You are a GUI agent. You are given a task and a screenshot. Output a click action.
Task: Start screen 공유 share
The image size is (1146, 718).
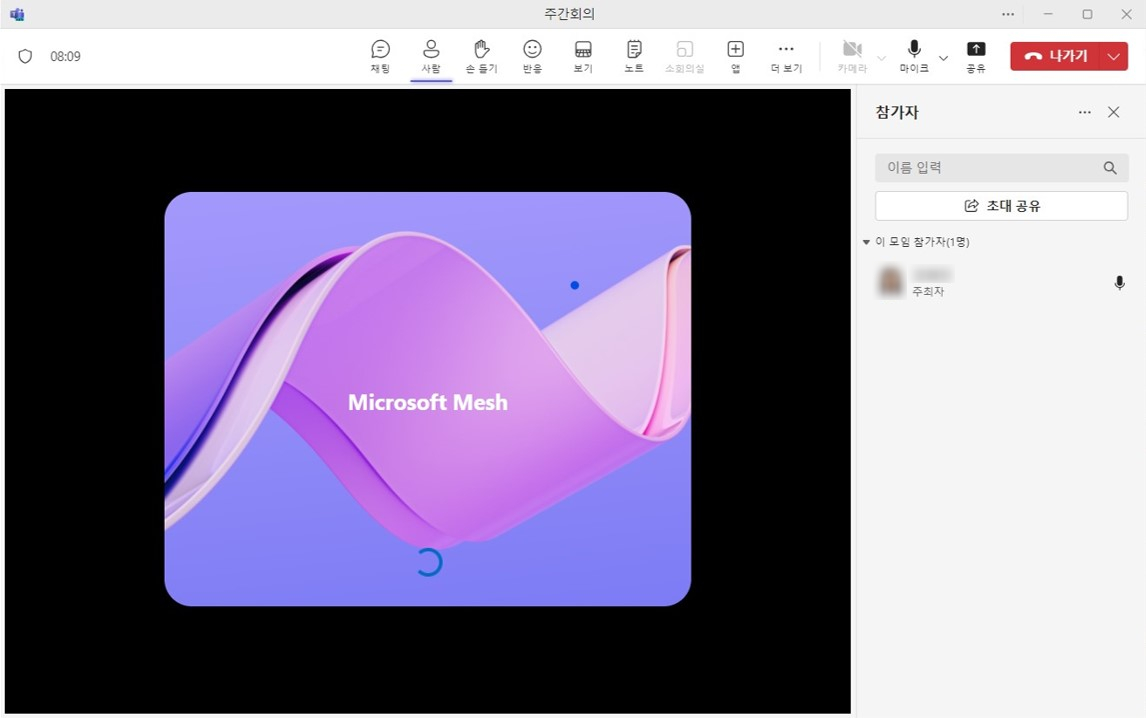click(x=976, y=56)
